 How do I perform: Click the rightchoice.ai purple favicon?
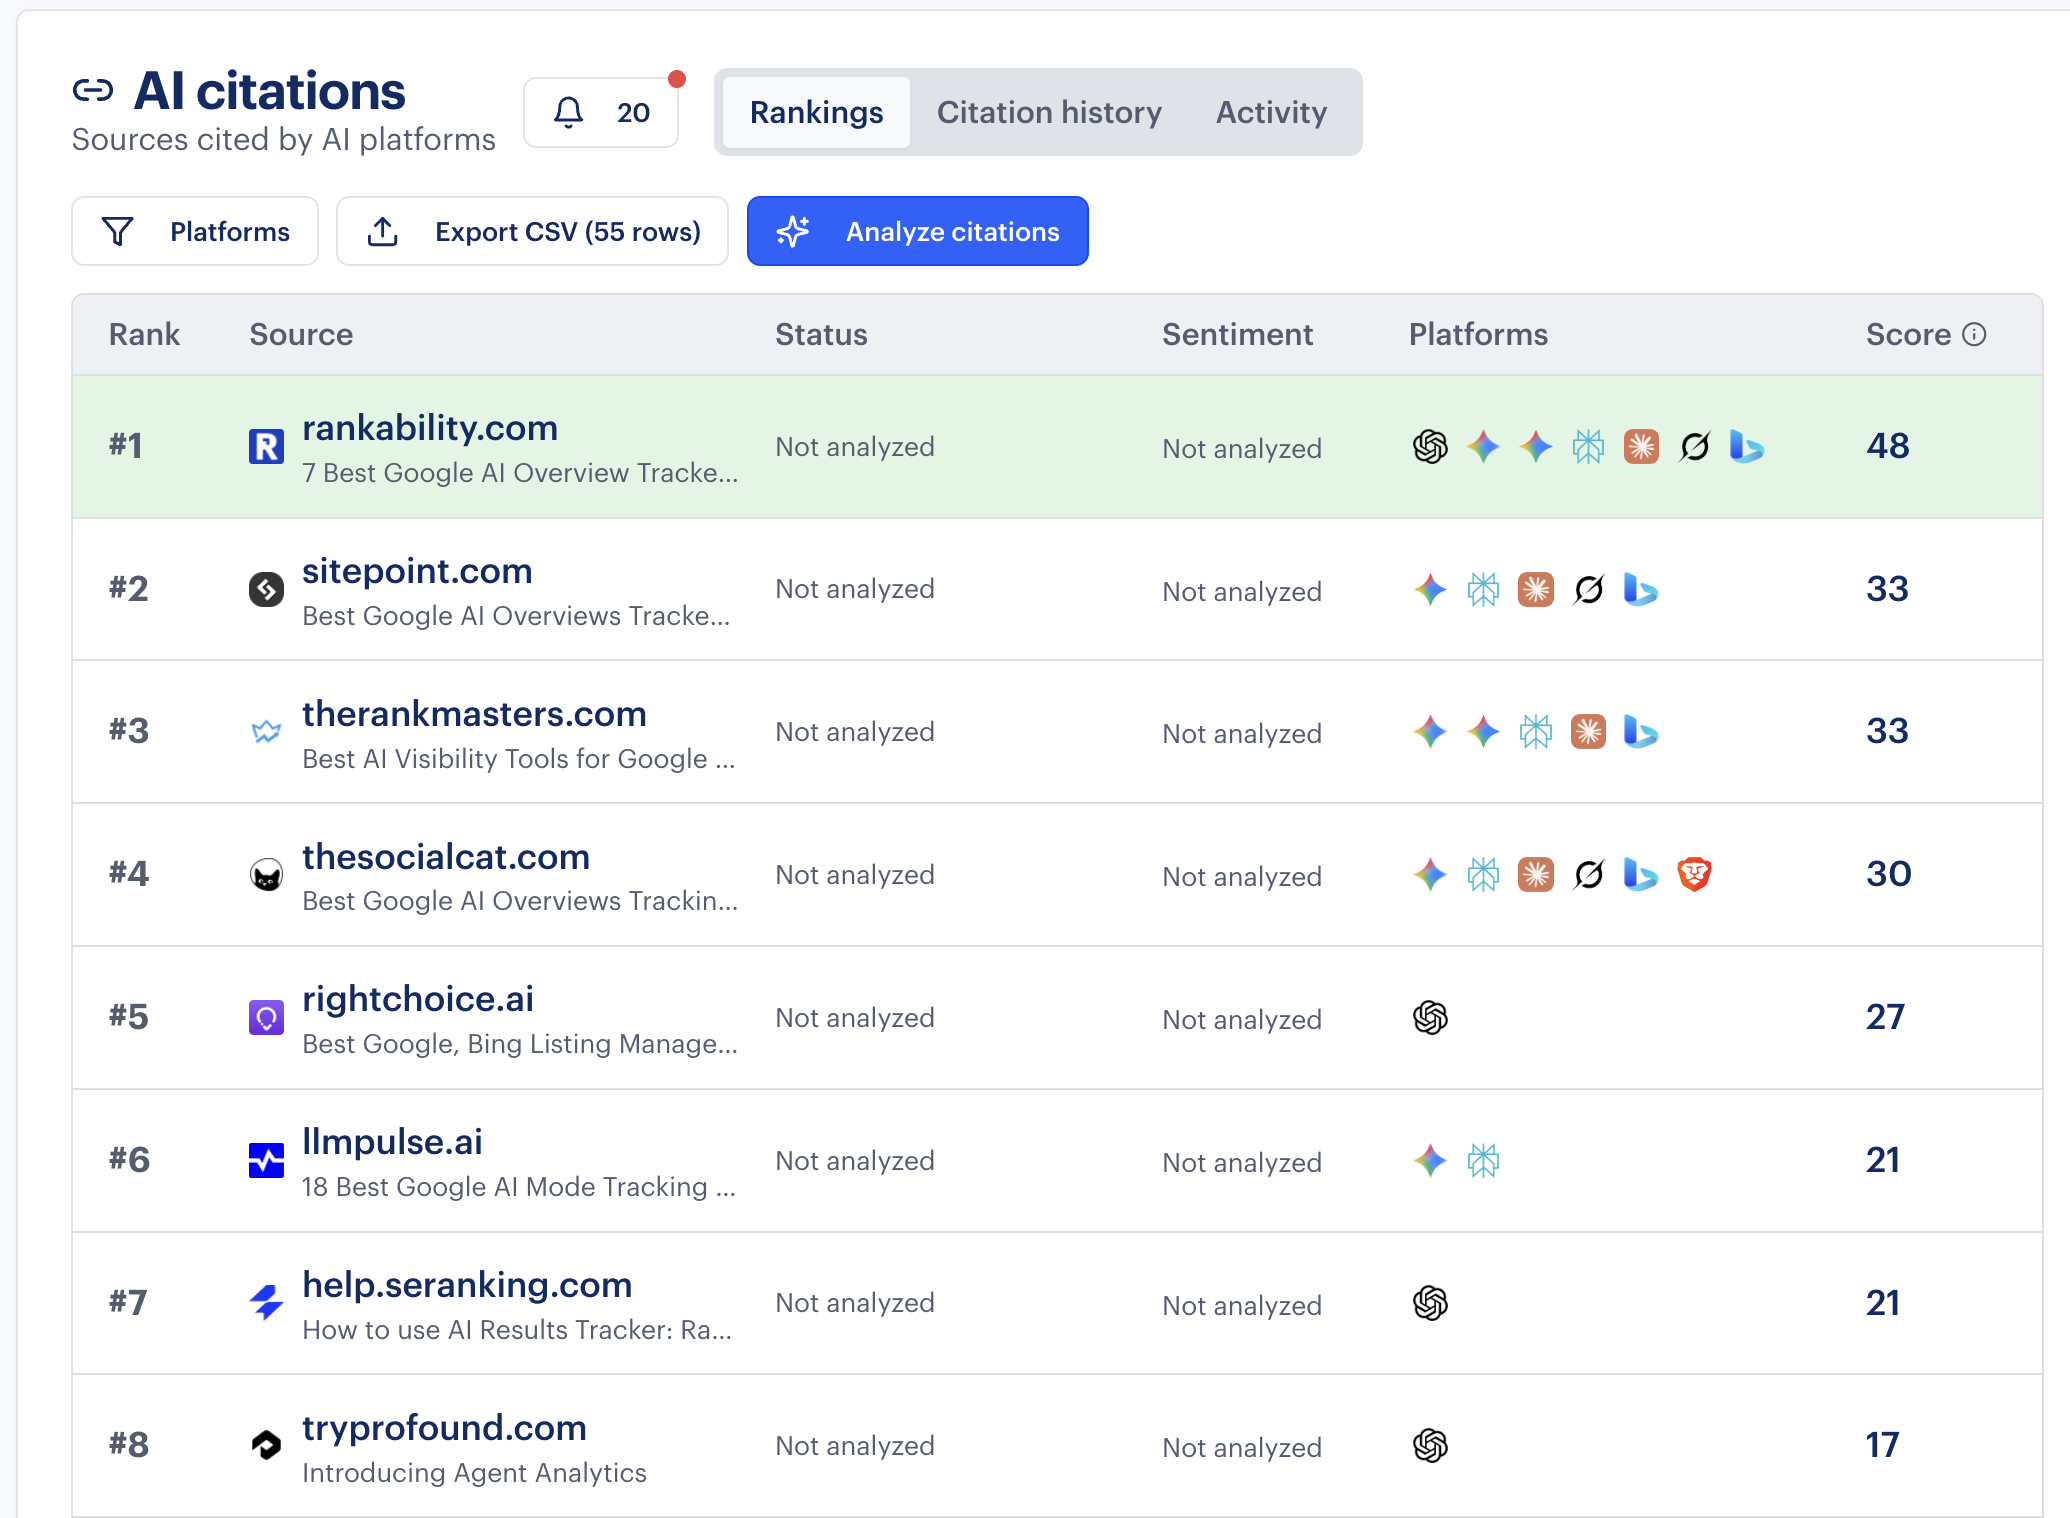[x=266, y=1018]
